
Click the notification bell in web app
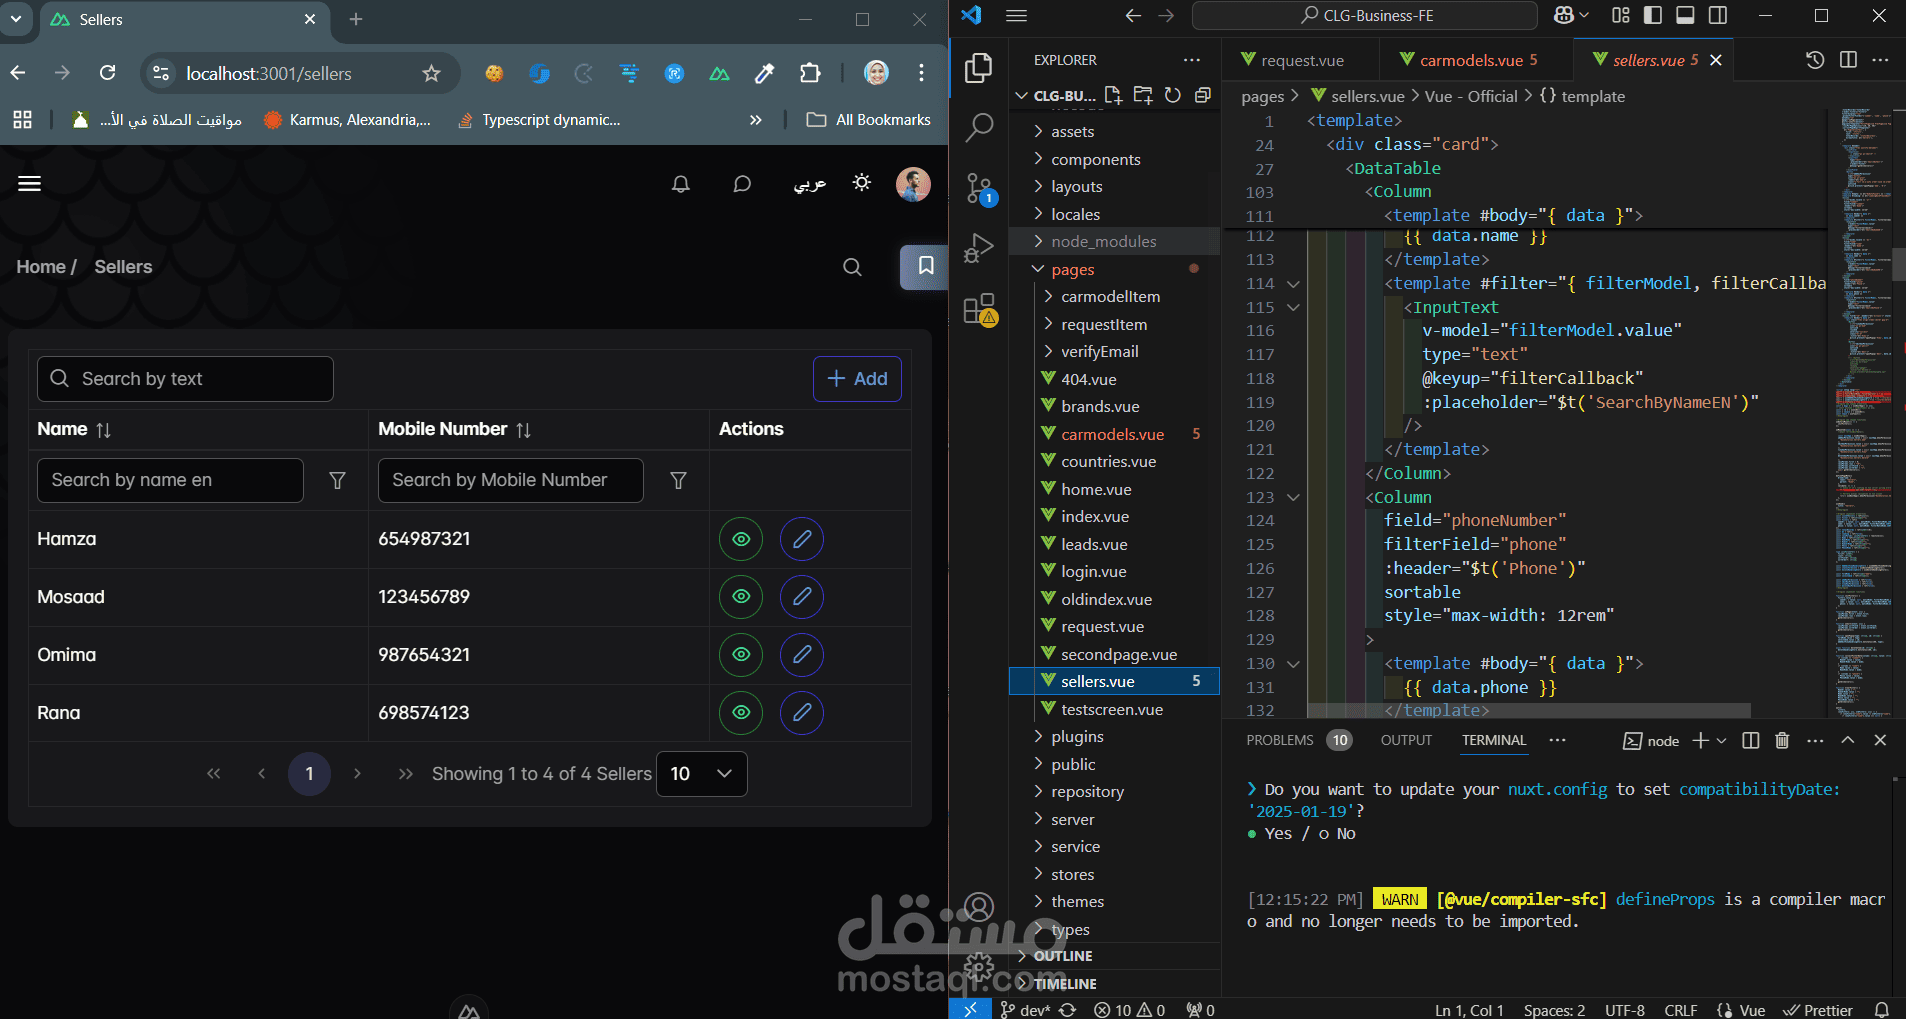[681, 184]
